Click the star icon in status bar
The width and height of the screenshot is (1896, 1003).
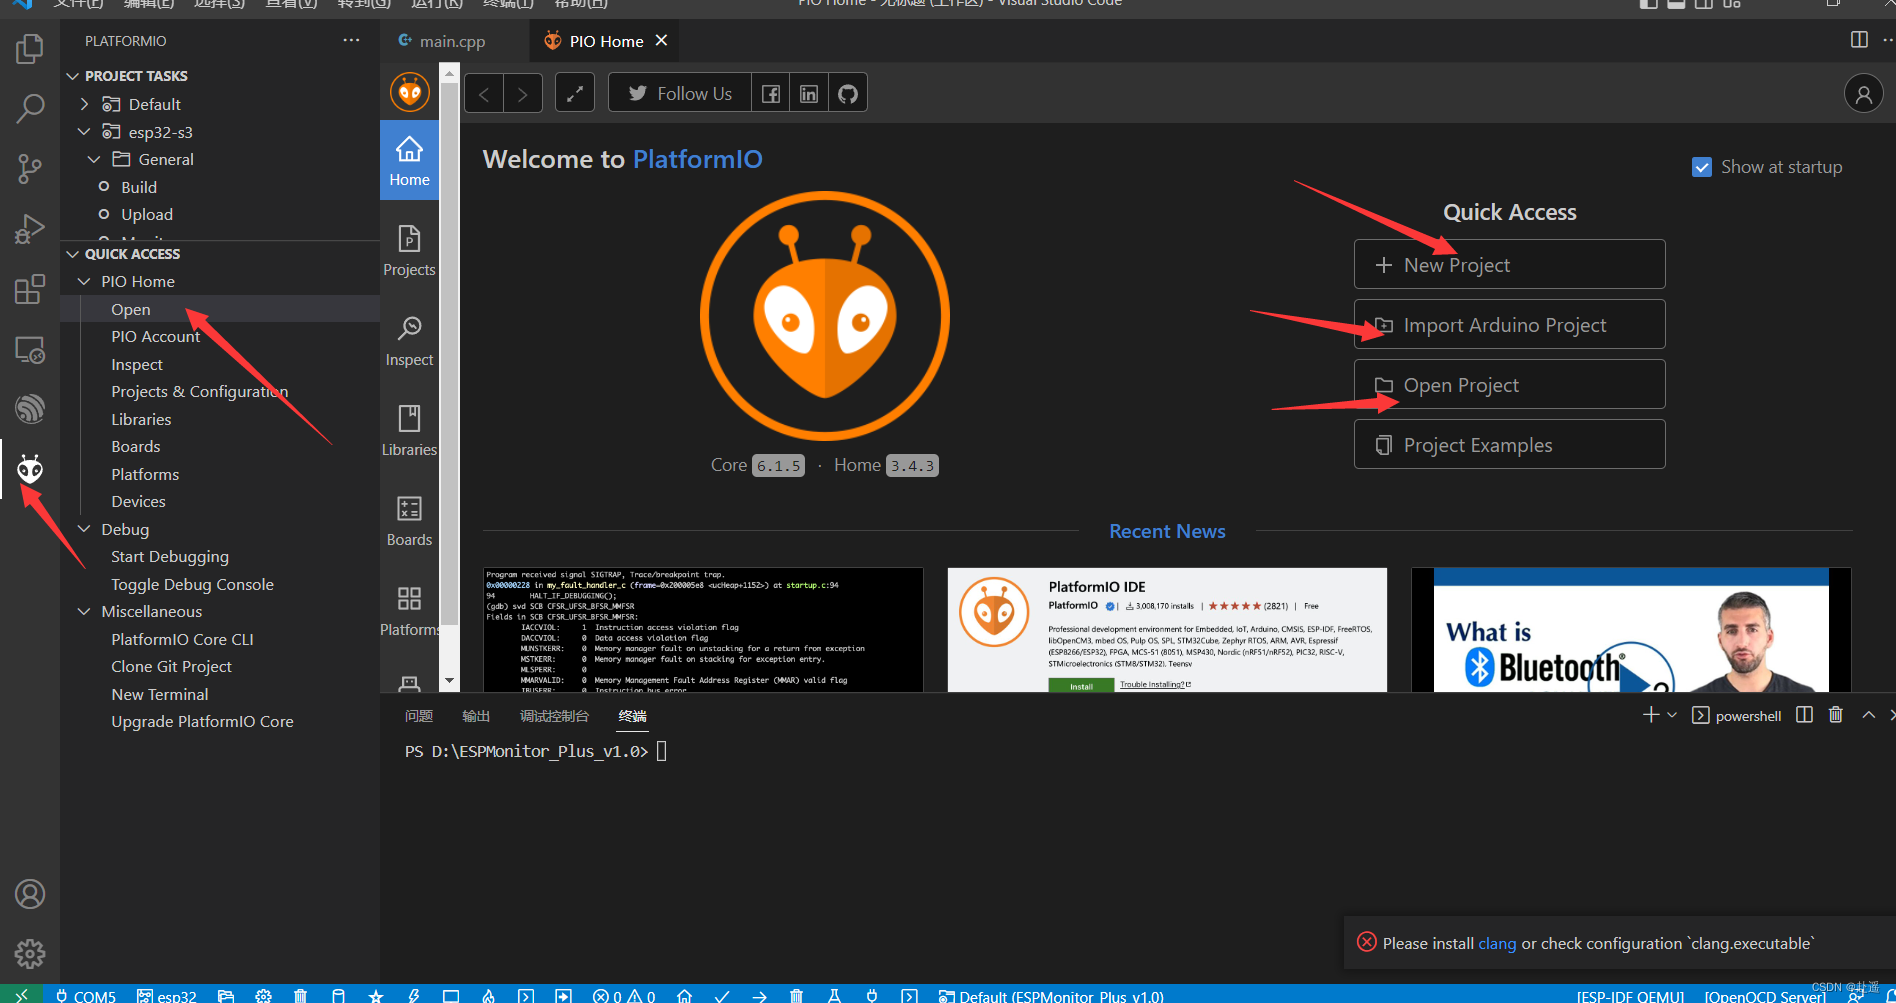(x=376, y=996)
